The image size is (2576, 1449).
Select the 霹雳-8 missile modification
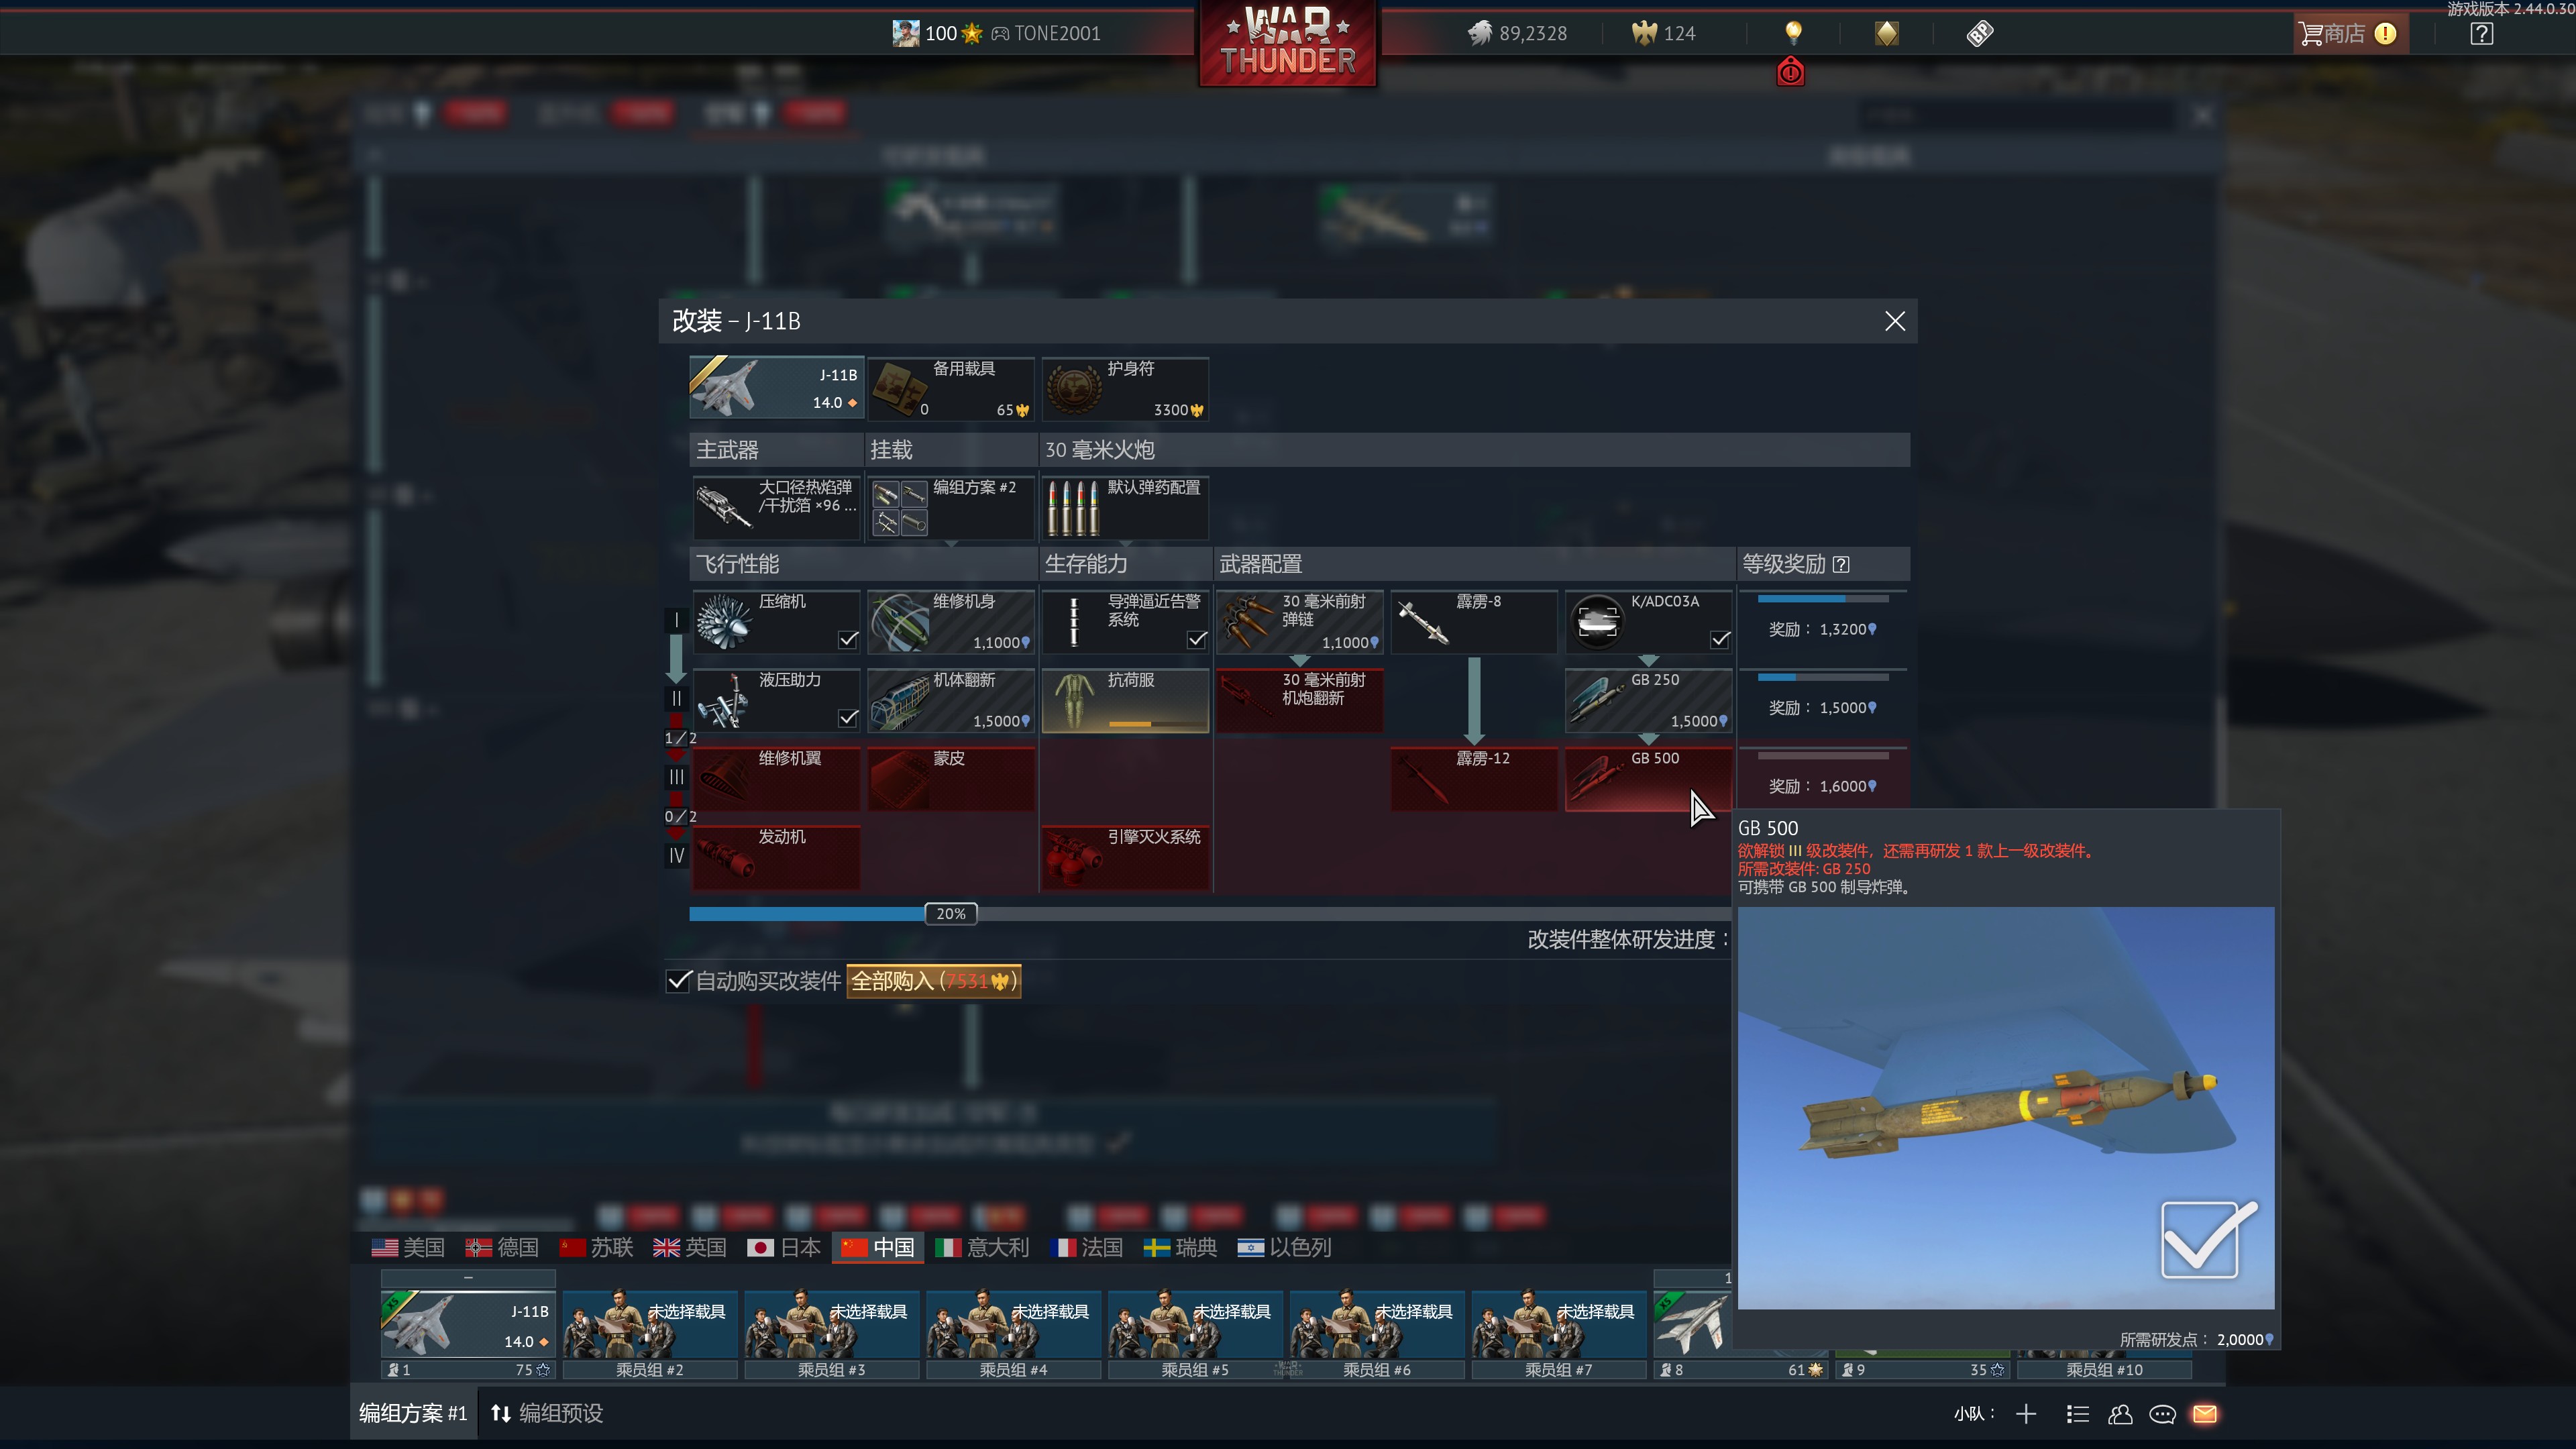click(x=1474, y=621)
